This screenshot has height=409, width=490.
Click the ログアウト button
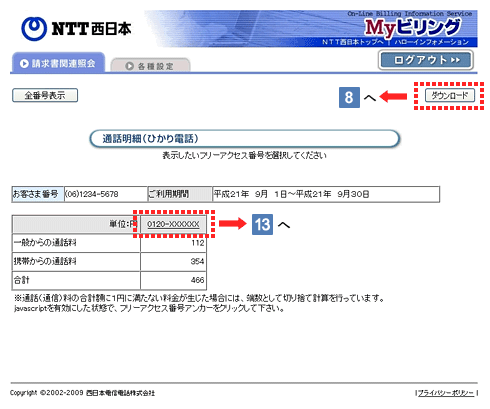pyautogui.click(x=426, y=60)
